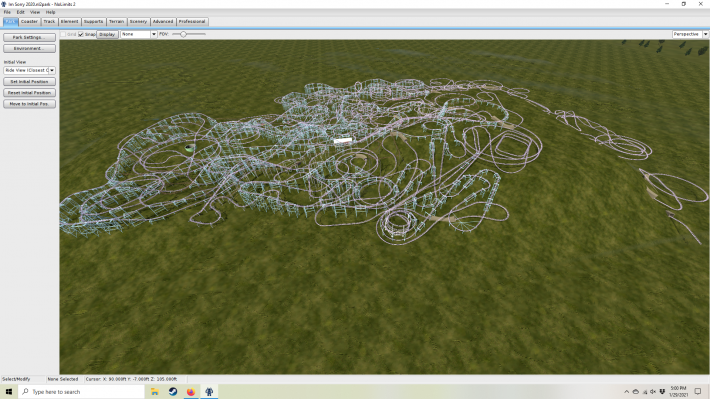This screenshot has height=399, width=710.
Task: Click the taskbar clock and date
Action: [x=678, y=392]
